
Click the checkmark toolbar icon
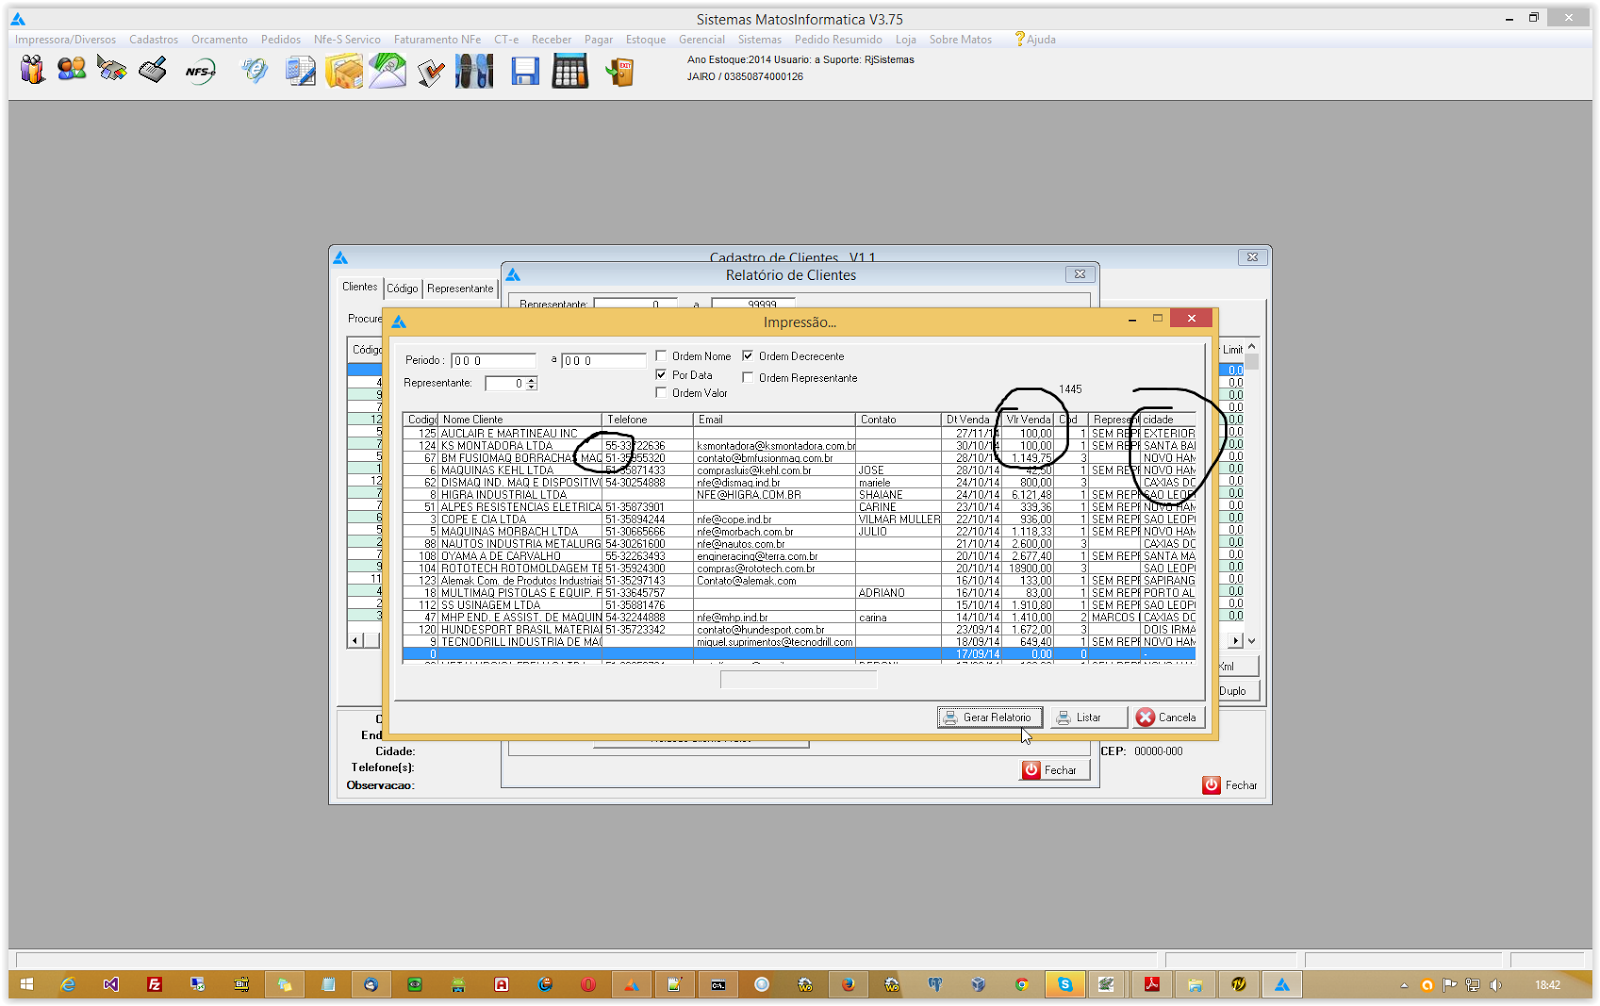(x=431, y=72)
